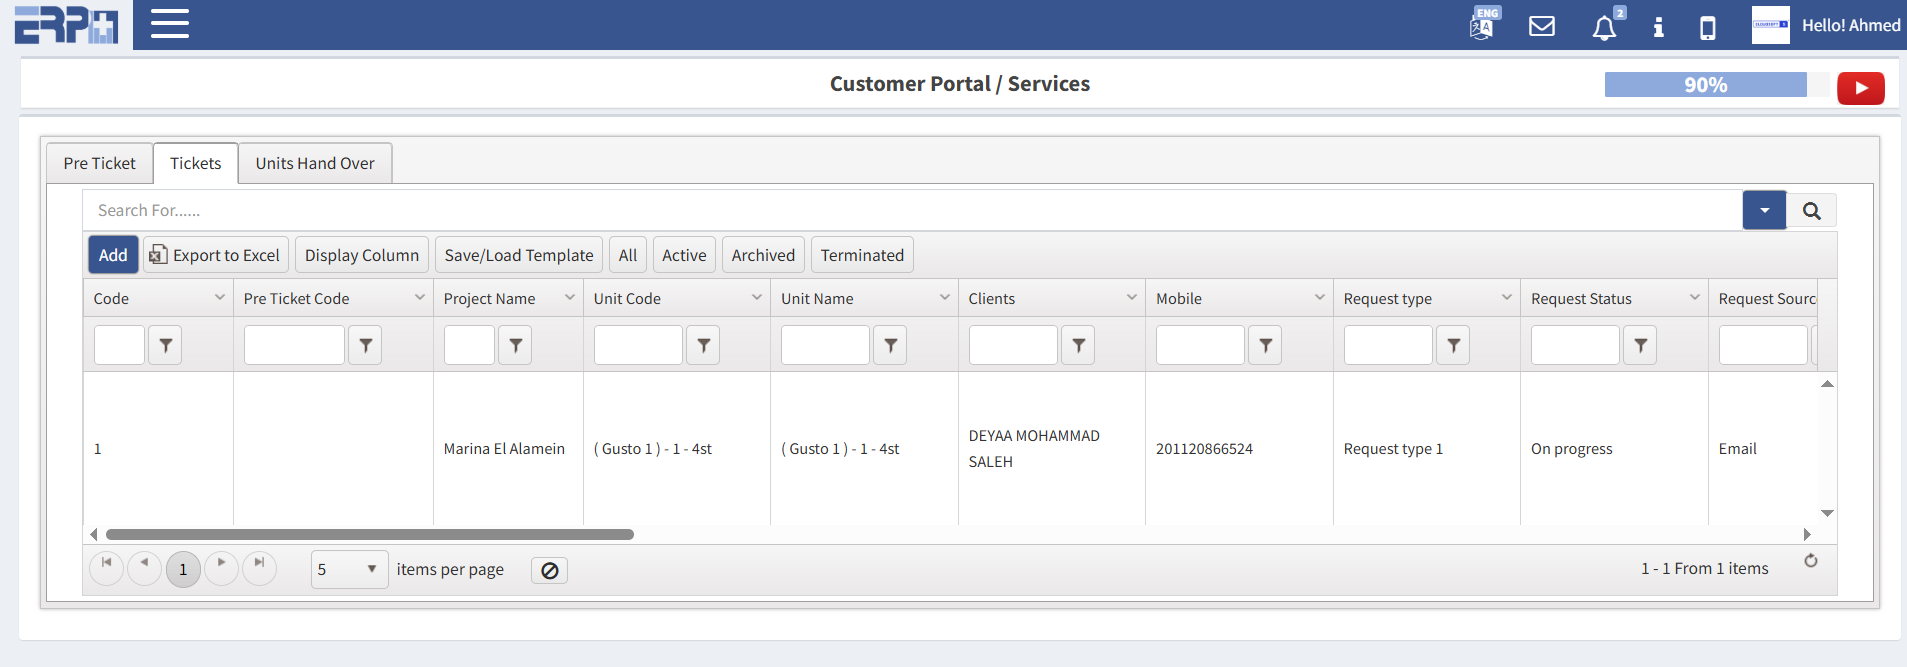Viewport: 1907px width, 667px height.
Task: Show only Active tickets
Action: click(684, 255)
